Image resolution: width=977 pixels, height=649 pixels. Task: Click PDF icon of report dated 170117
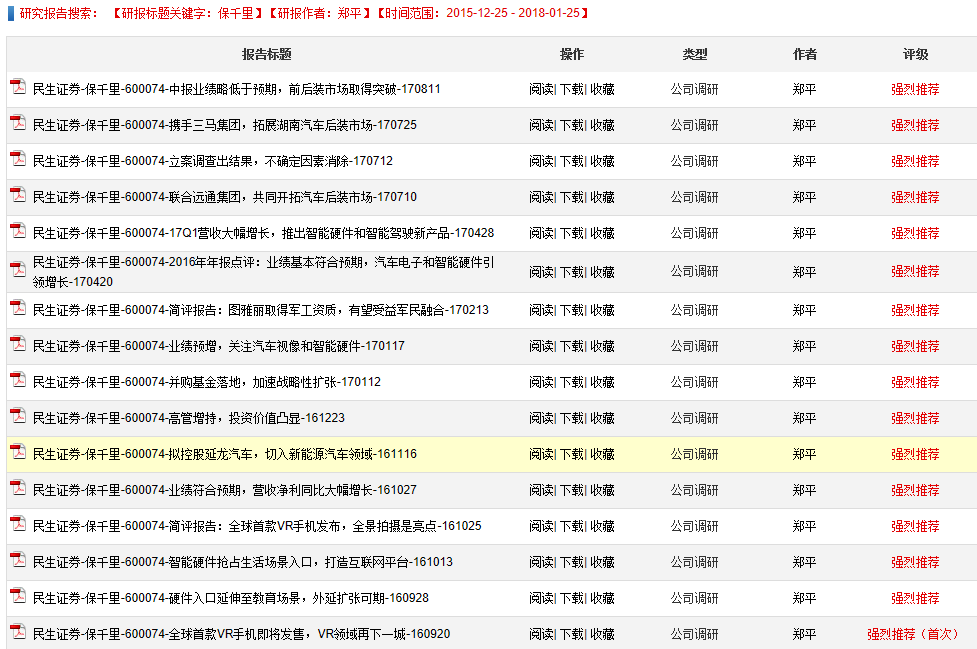(18, 344)
